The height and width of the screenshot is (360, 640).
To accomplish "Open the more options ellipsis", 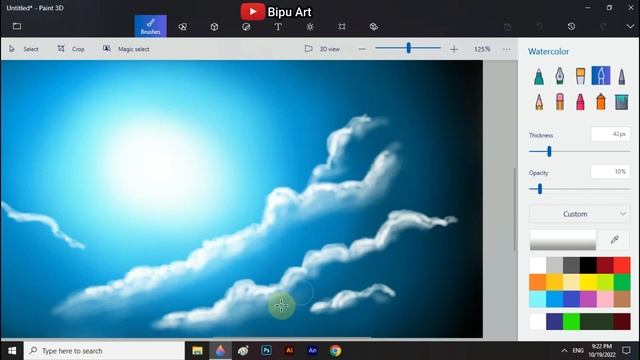I will (x=507, y=49).
